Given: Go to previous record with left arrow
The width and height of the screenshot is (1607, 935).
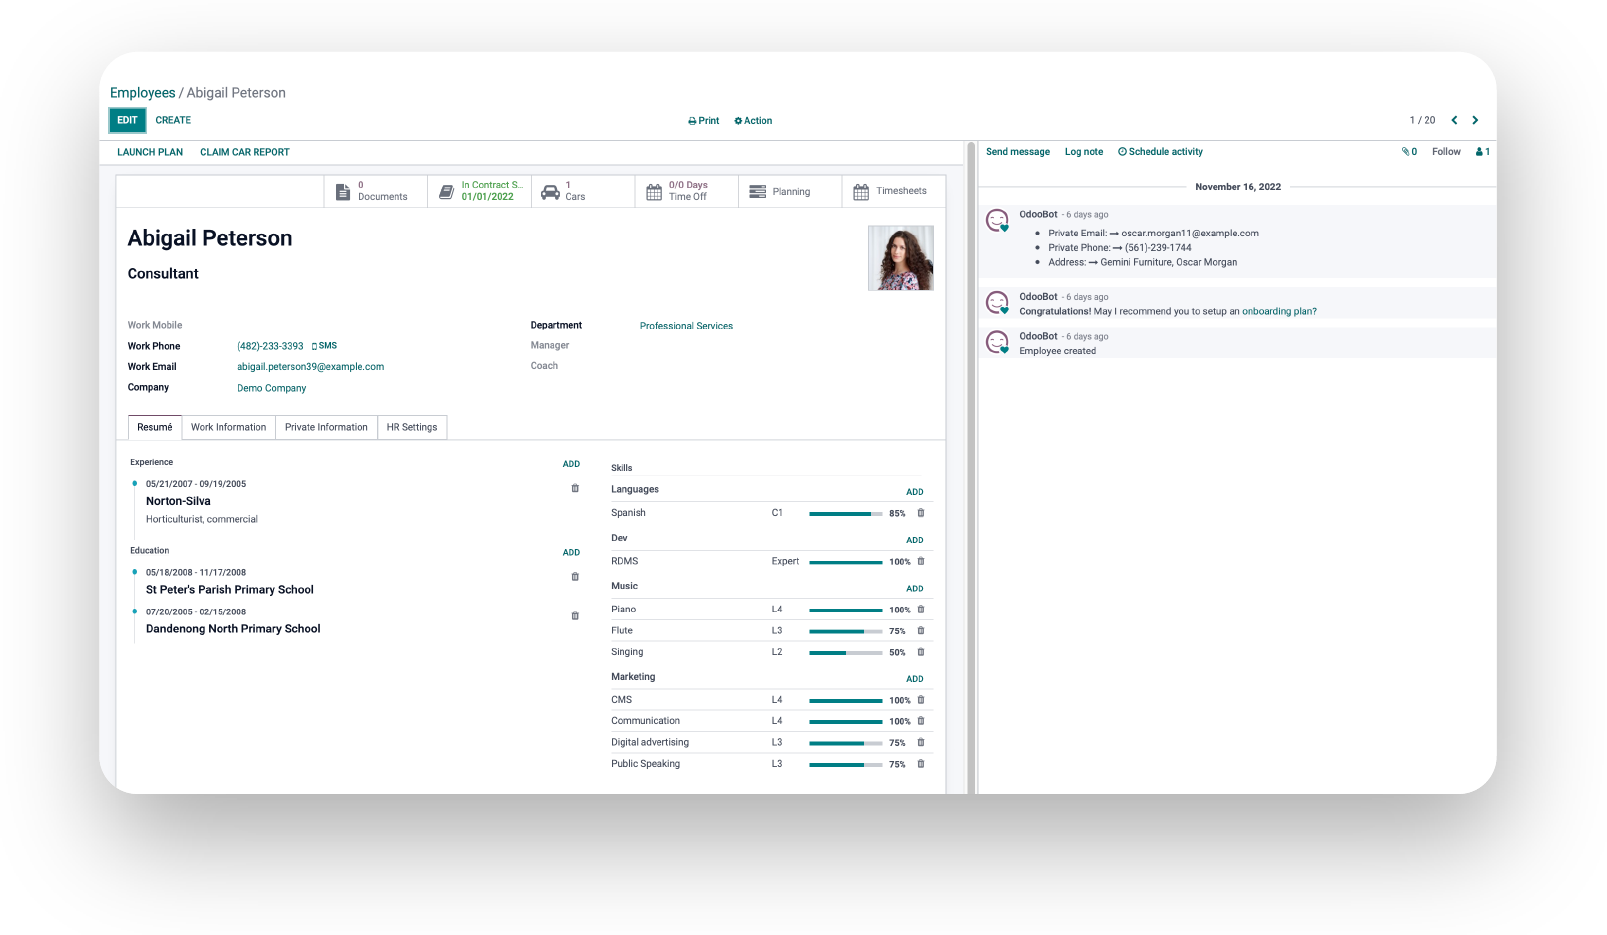Looking at the screenshot, I should pos(1454,119).
